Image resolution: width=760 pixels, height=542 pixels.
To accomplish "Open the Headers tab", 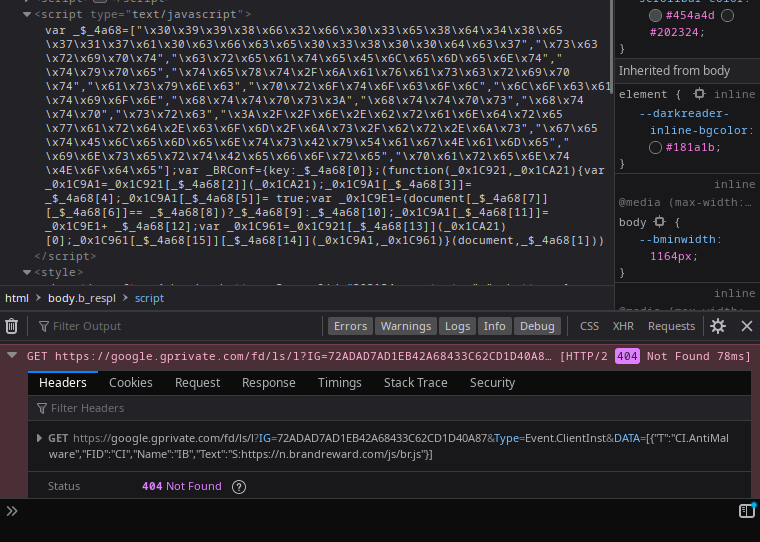I will pyautogui.click(x=63, y=383).
